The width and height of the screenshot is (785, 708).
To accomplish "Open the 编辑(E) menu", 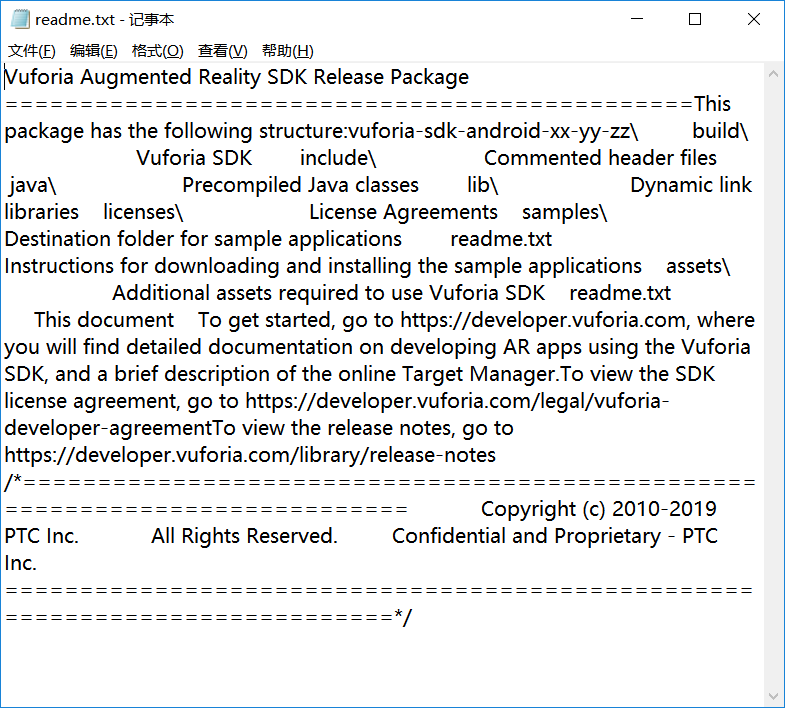I will [x=94, y=51].
